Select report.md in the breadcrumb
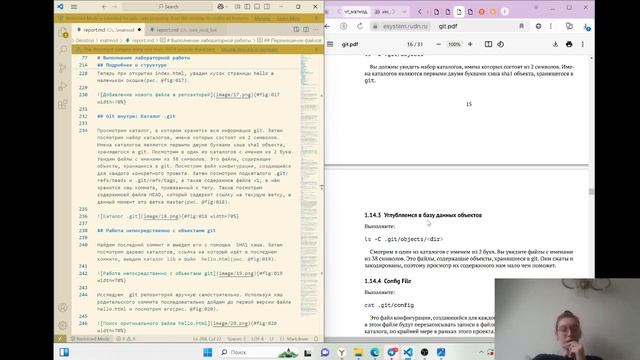The image size is (640, 360). pyautogui.click(x=140, y=40)
